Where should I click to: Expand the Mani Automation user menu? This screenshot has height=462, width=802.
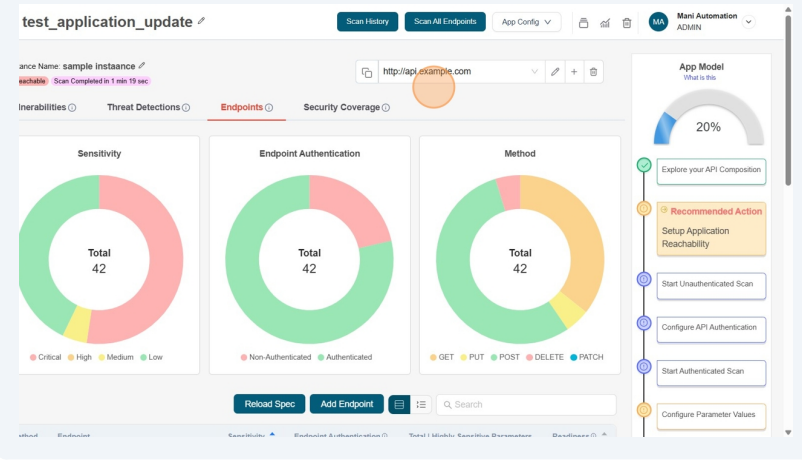pos(749,22)
